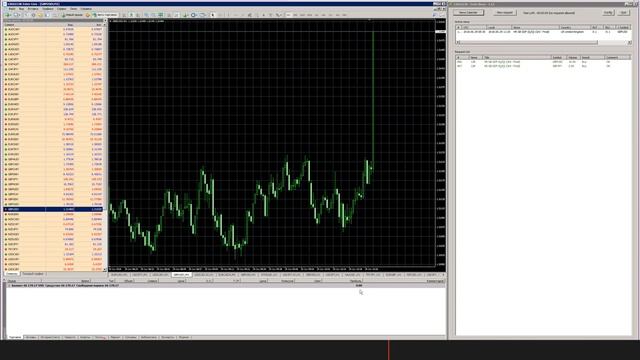
Task: Toggle the Terminal panel icon
Action: click(x=47, y=15)
